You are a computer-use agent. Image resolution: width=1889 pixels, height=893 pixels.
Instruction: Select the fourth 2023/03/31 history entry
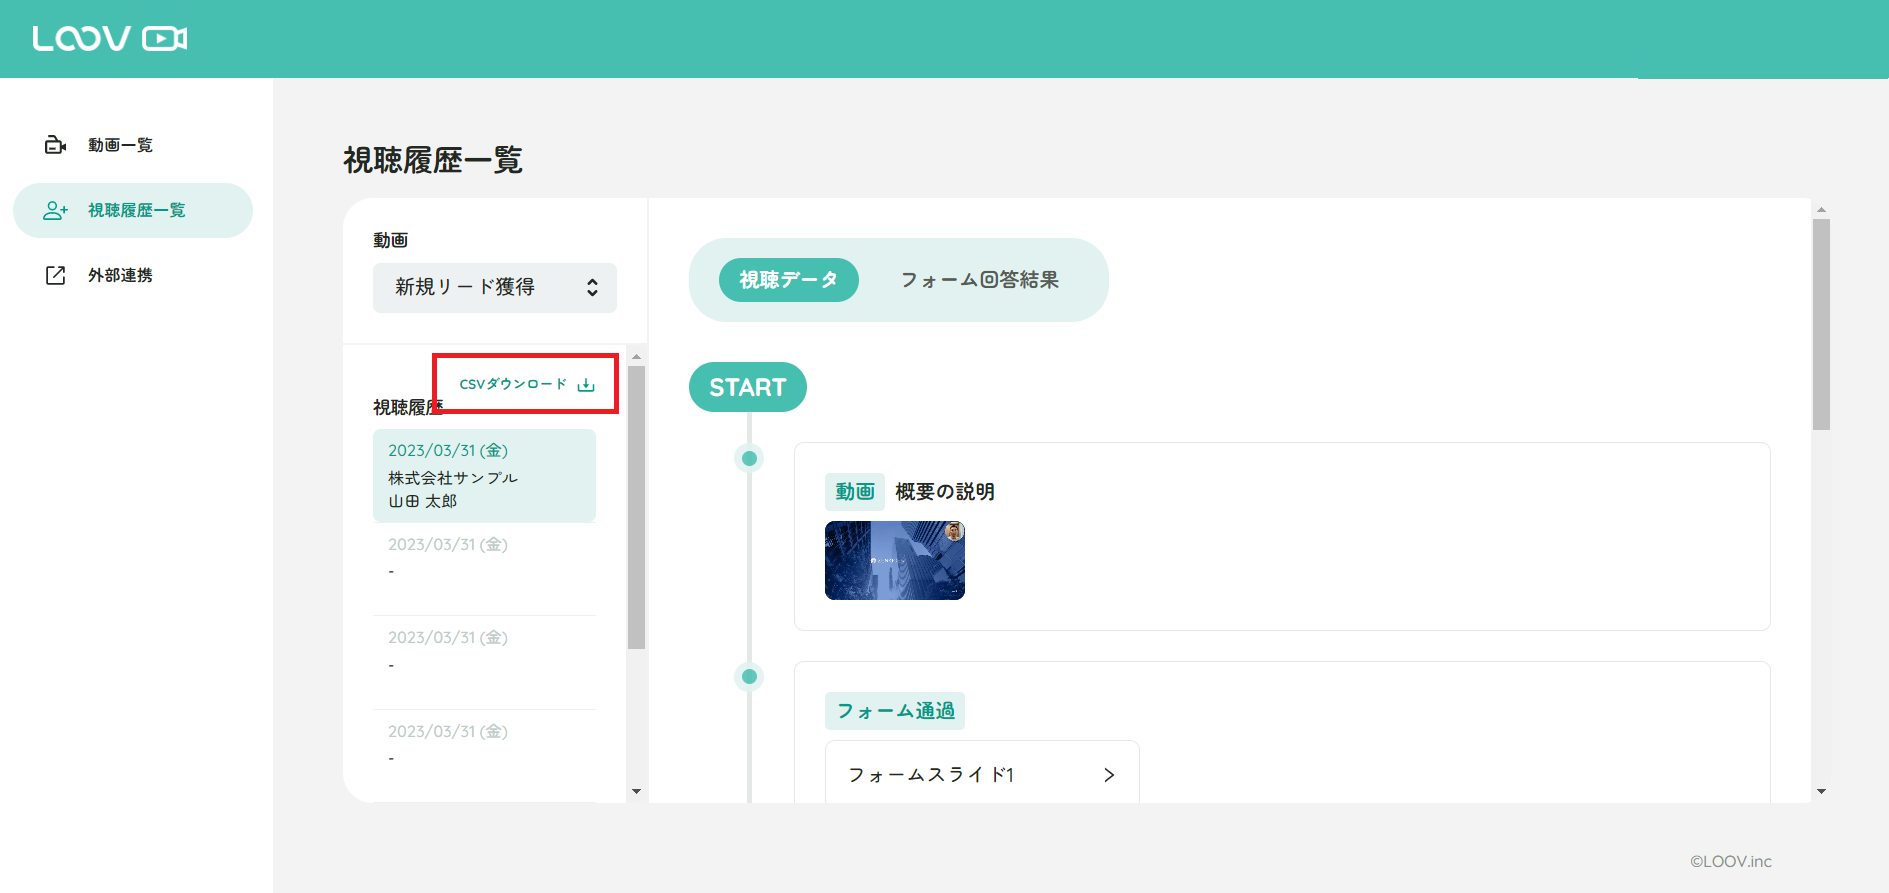point(484,755)
